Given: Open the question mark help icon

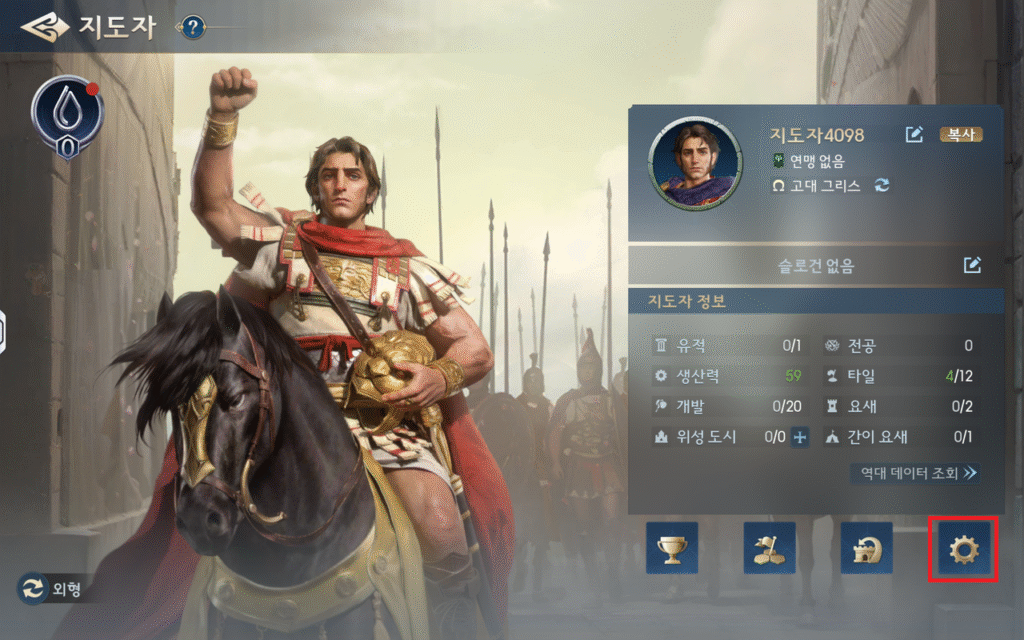Looking at the screenshot, I should click(193, 27).
